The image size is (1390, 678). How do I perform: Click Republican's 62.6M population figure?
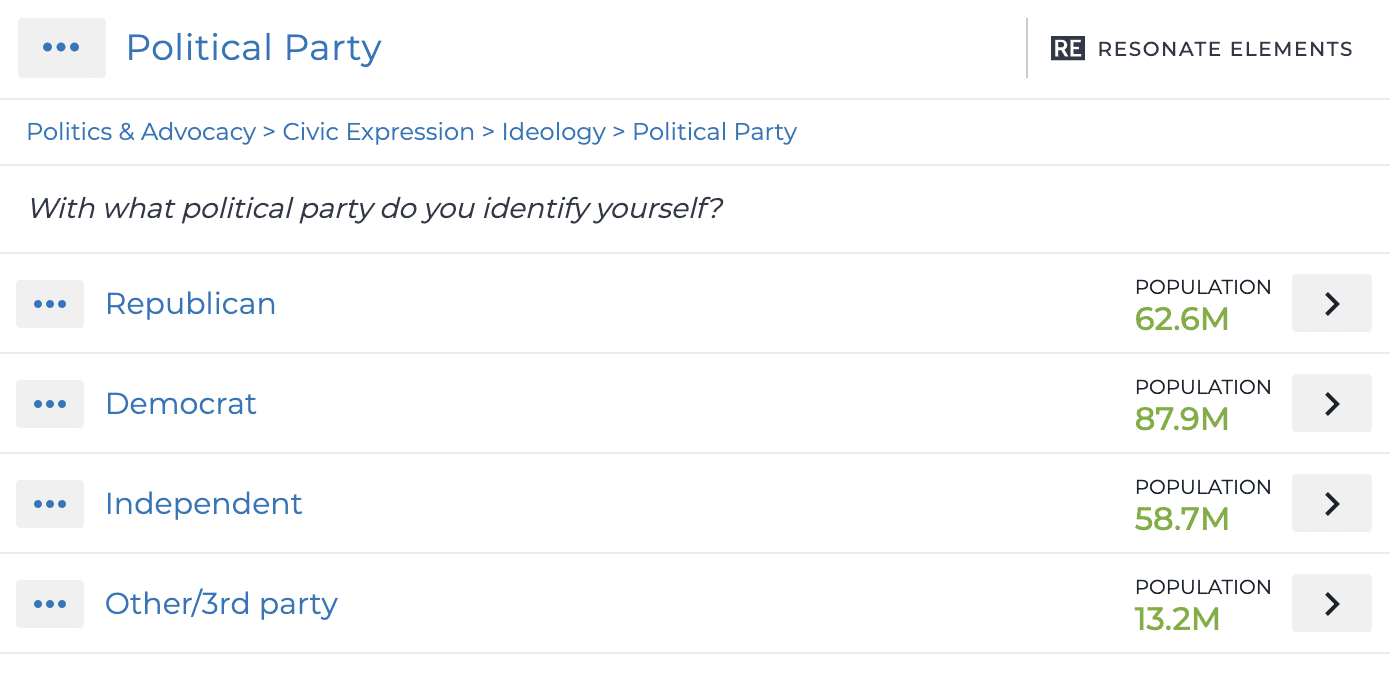point(1181,319)
